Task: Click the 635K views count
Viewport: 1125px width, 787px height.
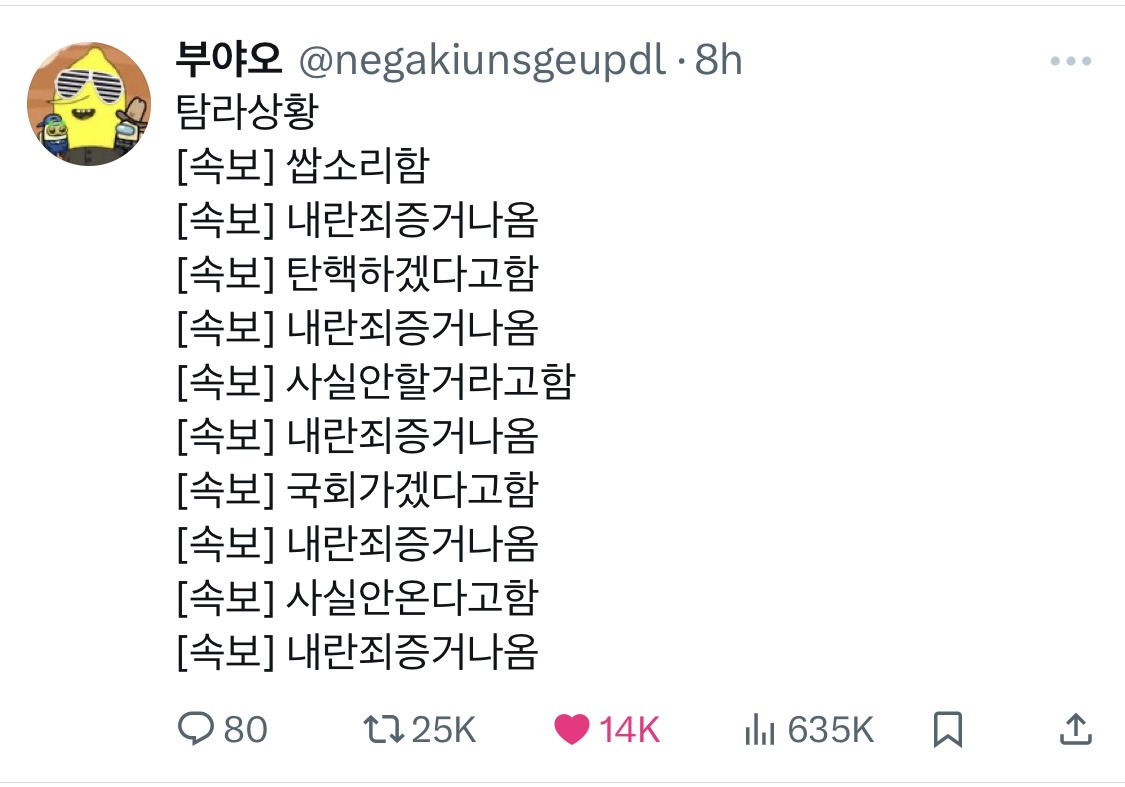Action: [x=830, y=730]
